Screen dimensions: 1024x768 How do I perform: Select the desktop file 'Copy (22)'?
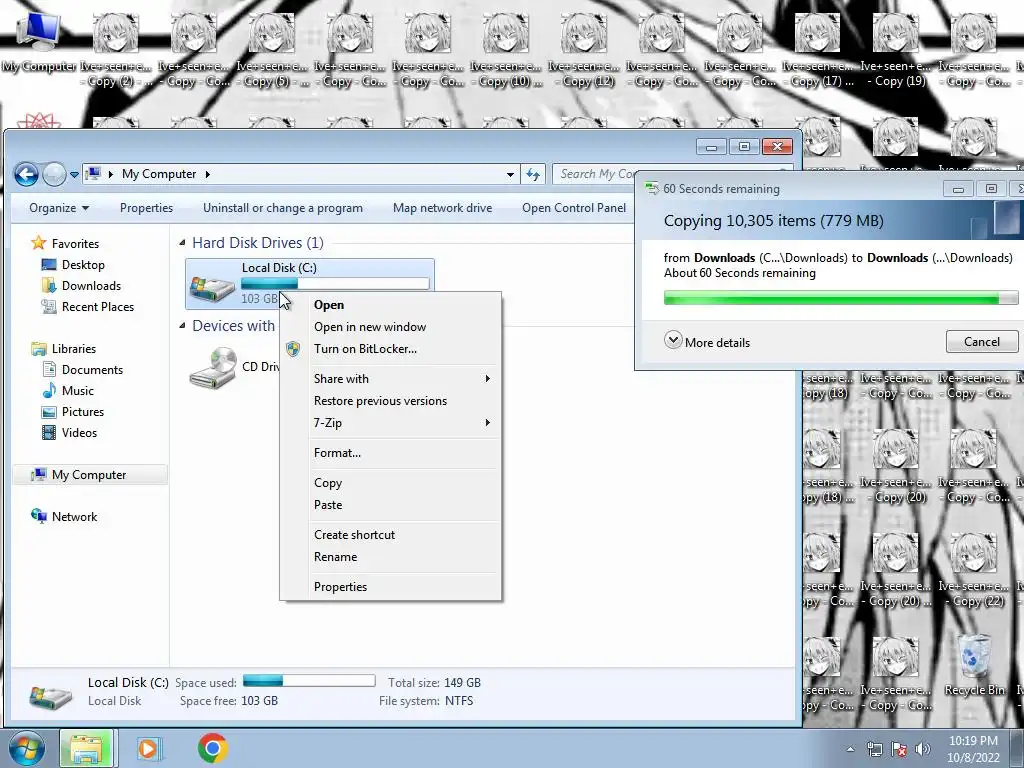974,569
